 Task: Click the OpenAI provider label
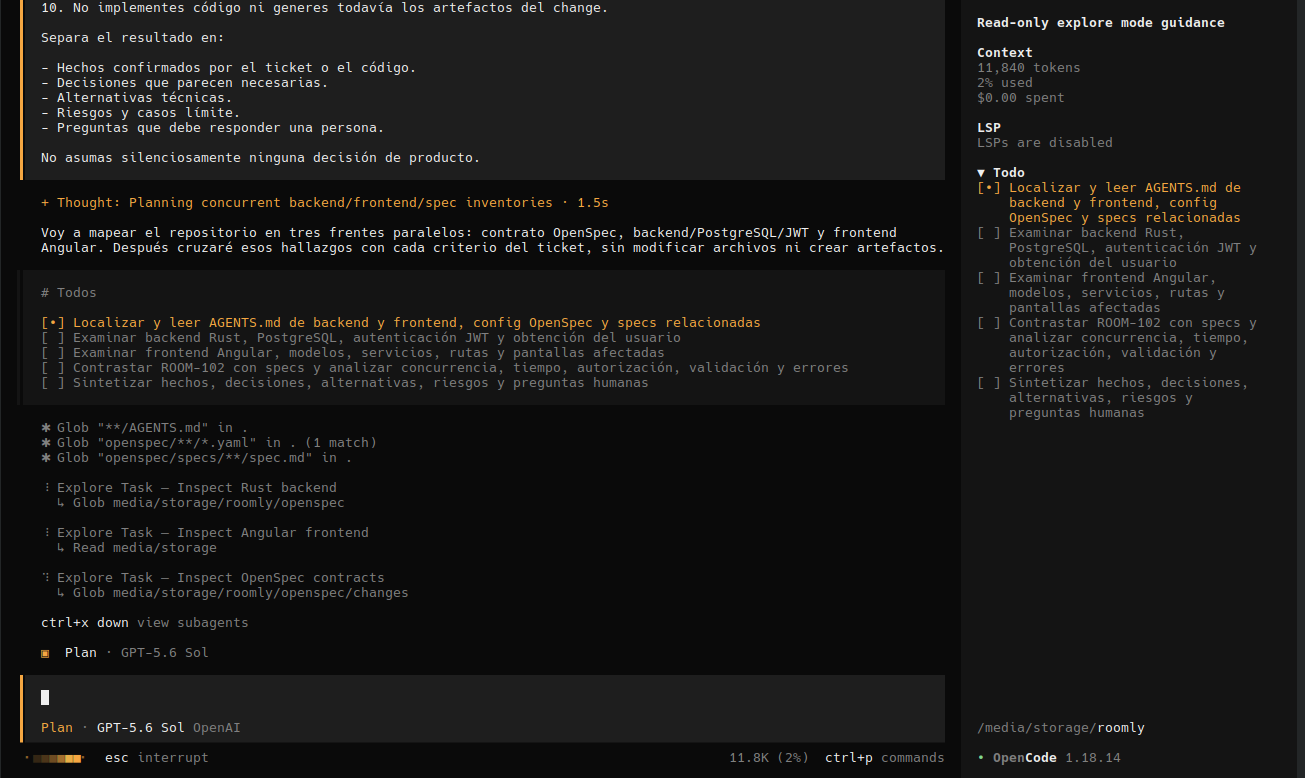pyautogui.click(x=217, y=728)
